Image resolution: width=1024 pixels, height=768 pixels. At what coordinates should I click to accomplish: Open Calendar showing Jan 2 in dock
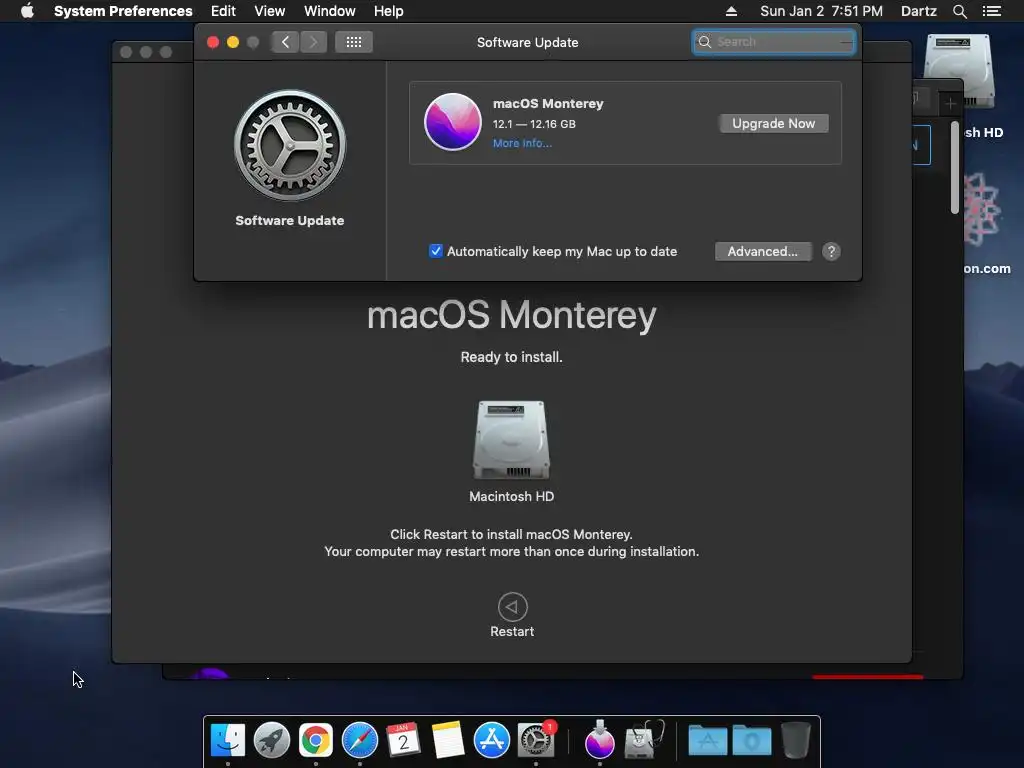[x=404, y=740]
